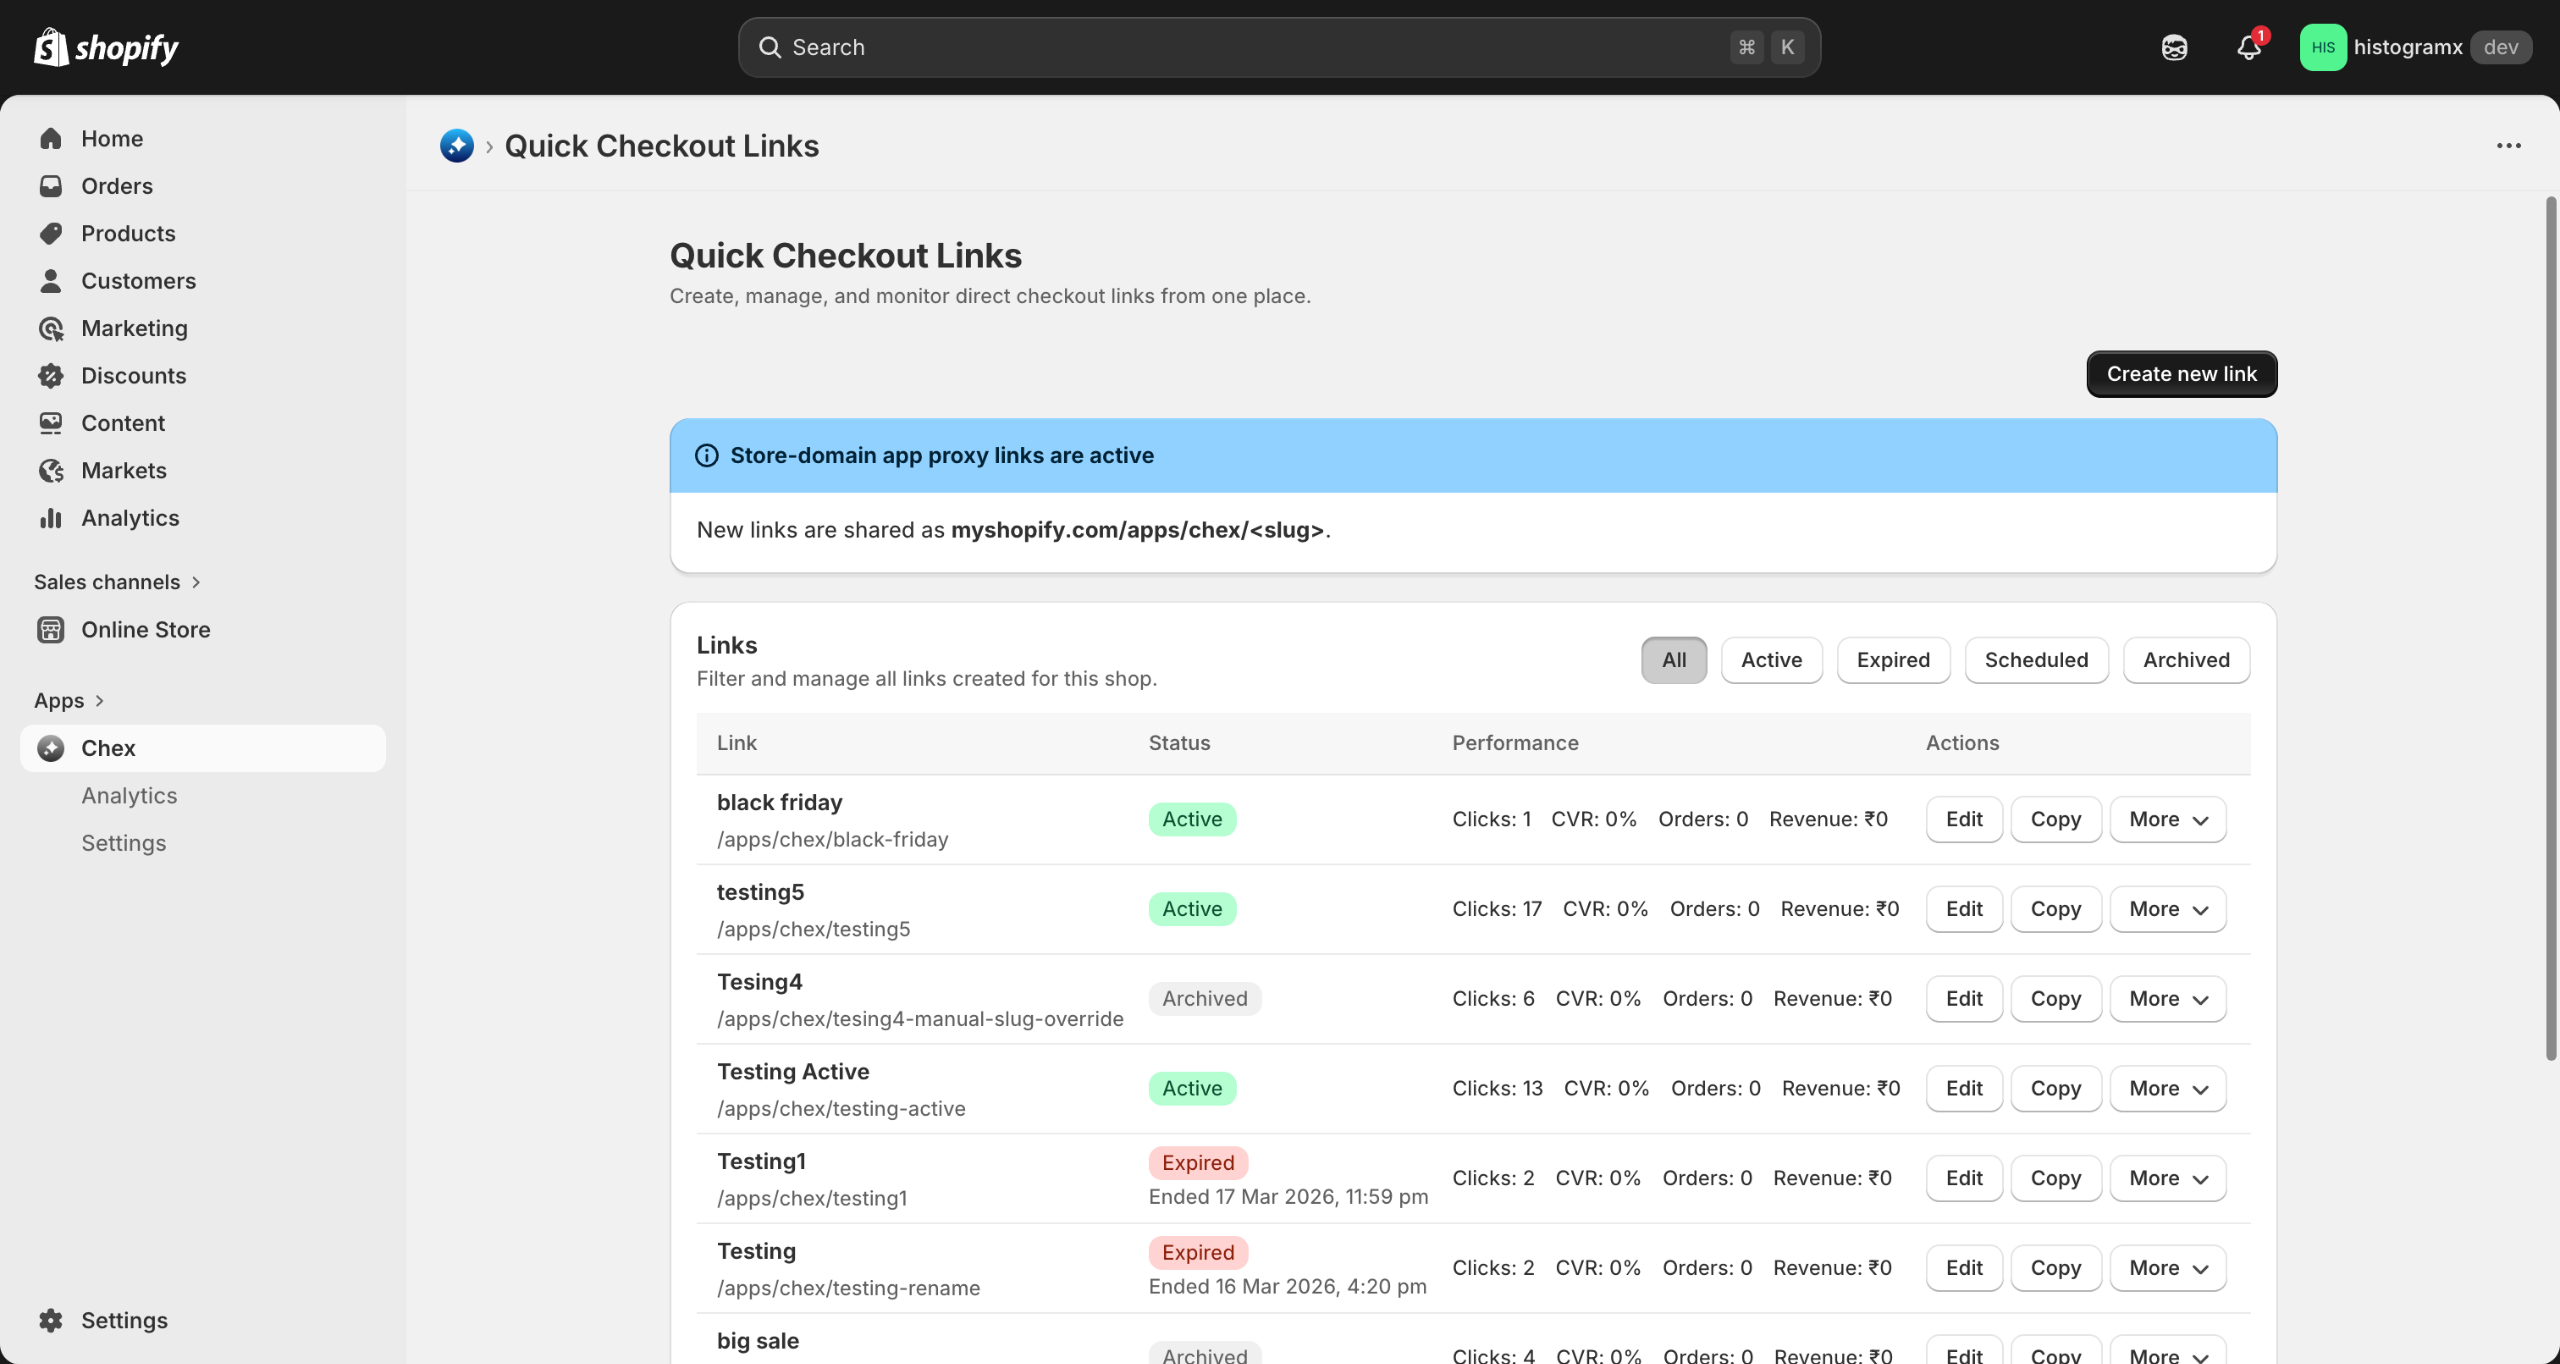Open Chex Settings sub-menu item
The image size is (2560, 1364).
coord(123,843)
